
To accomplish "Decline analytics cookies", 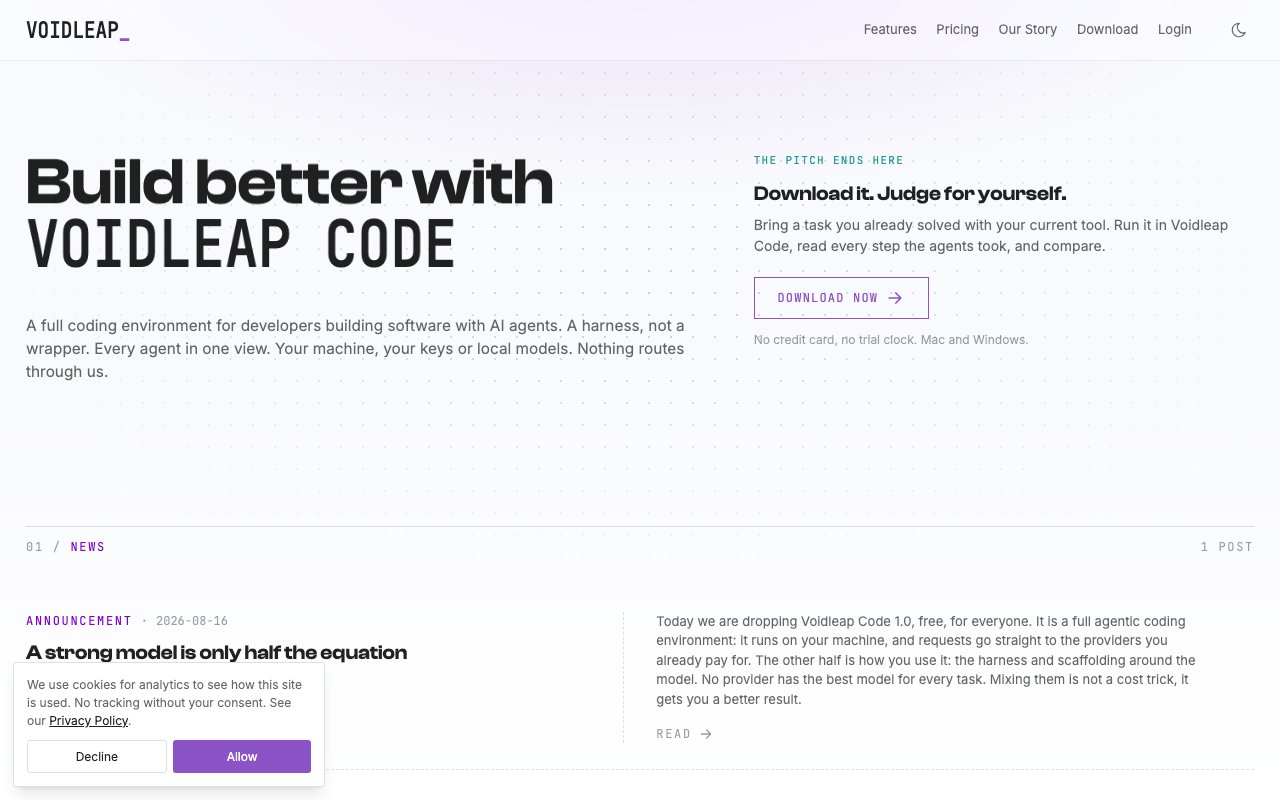I will [97, 757].
